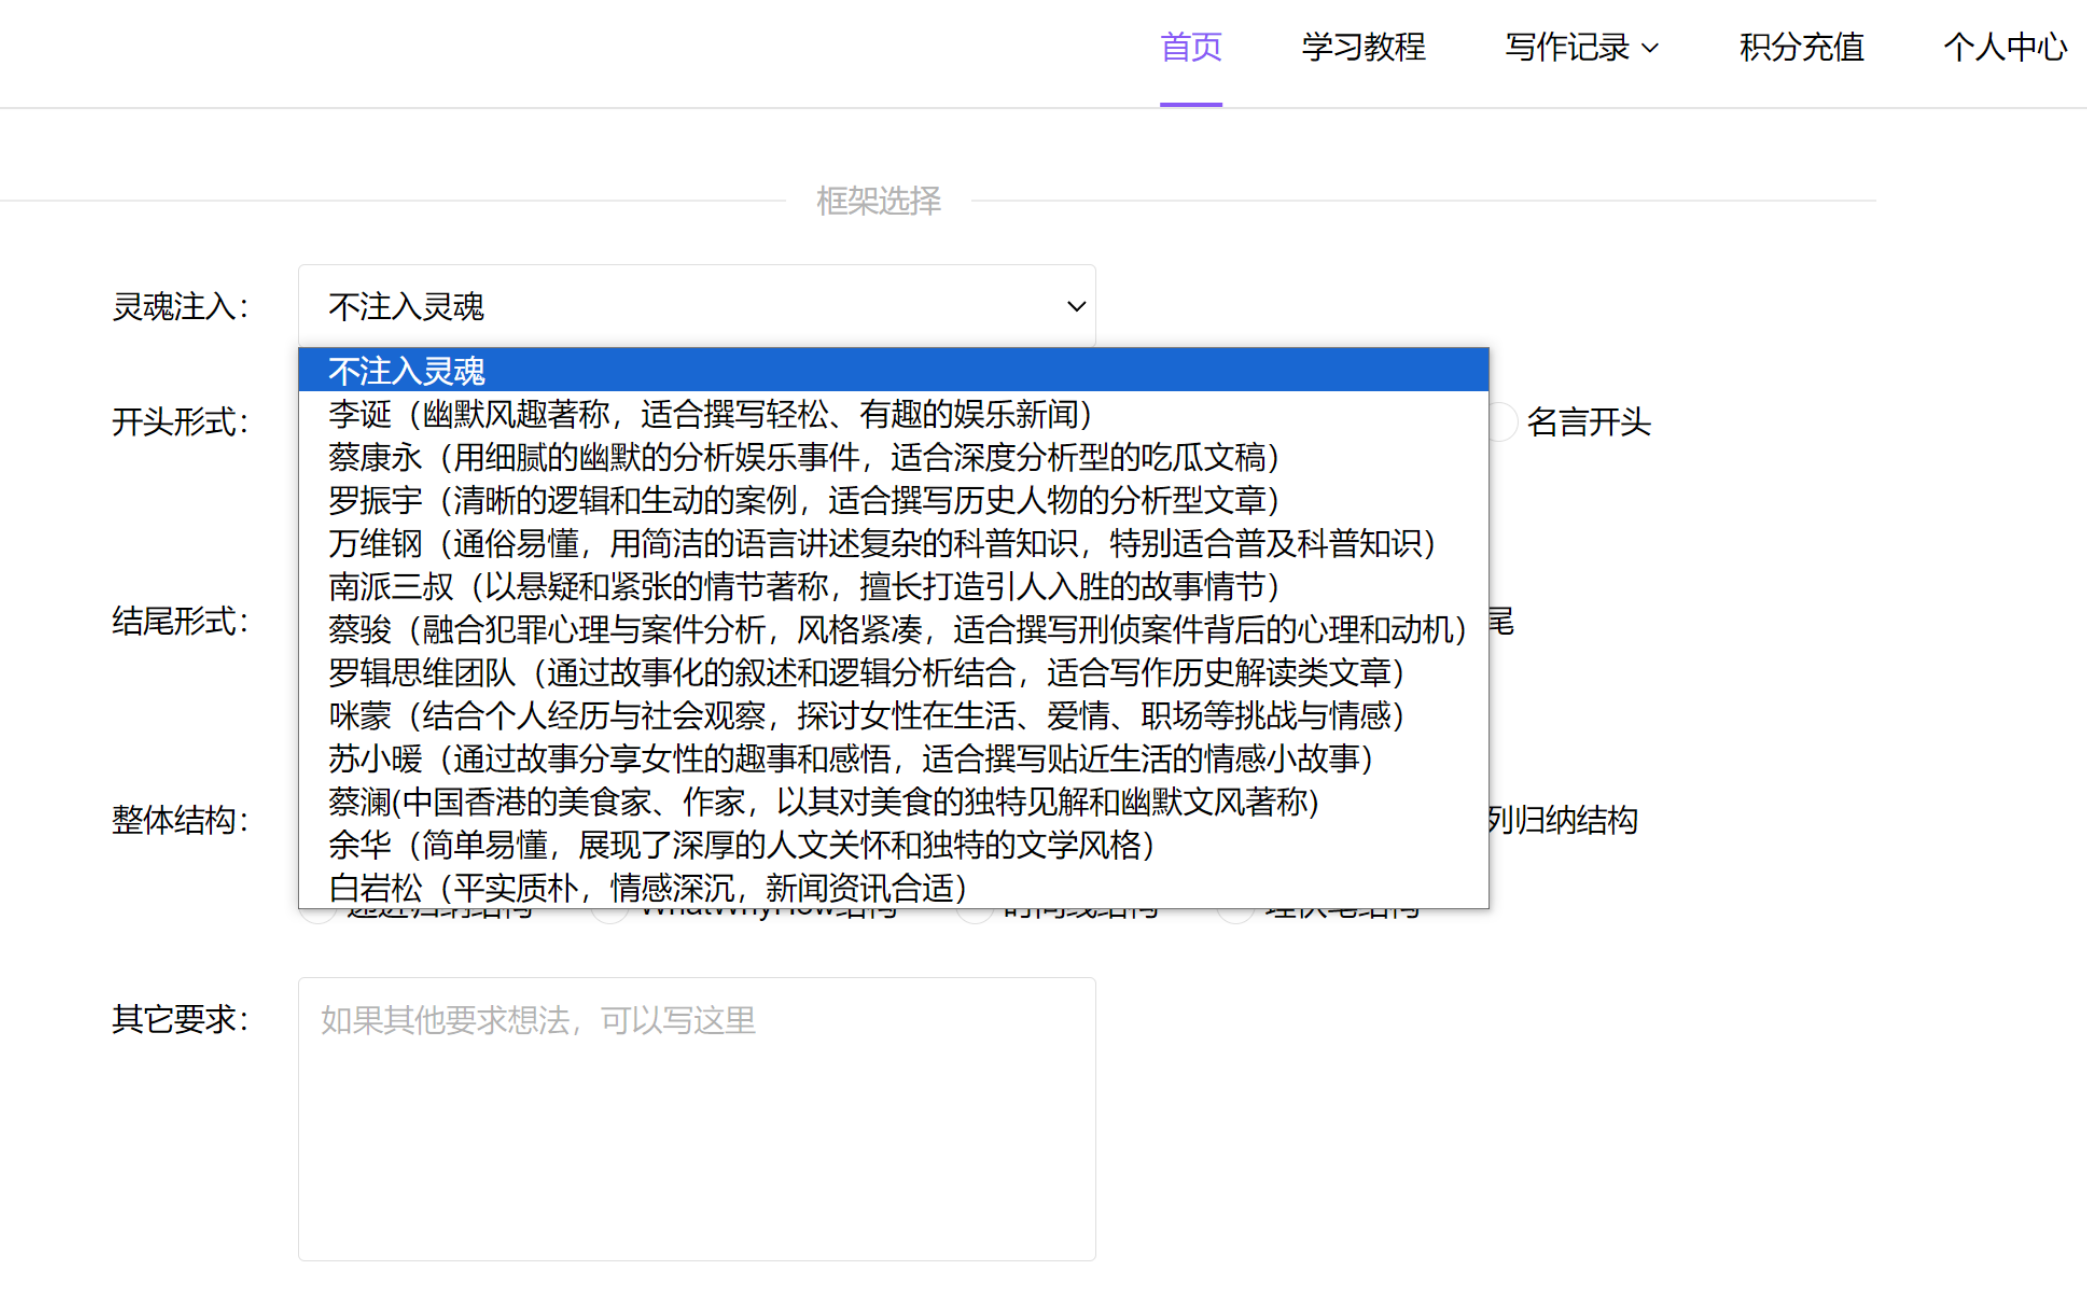Screen dimensions: 2087x1299
Task: Select 苏小暖 emotional story option
Action: point(850,758)
